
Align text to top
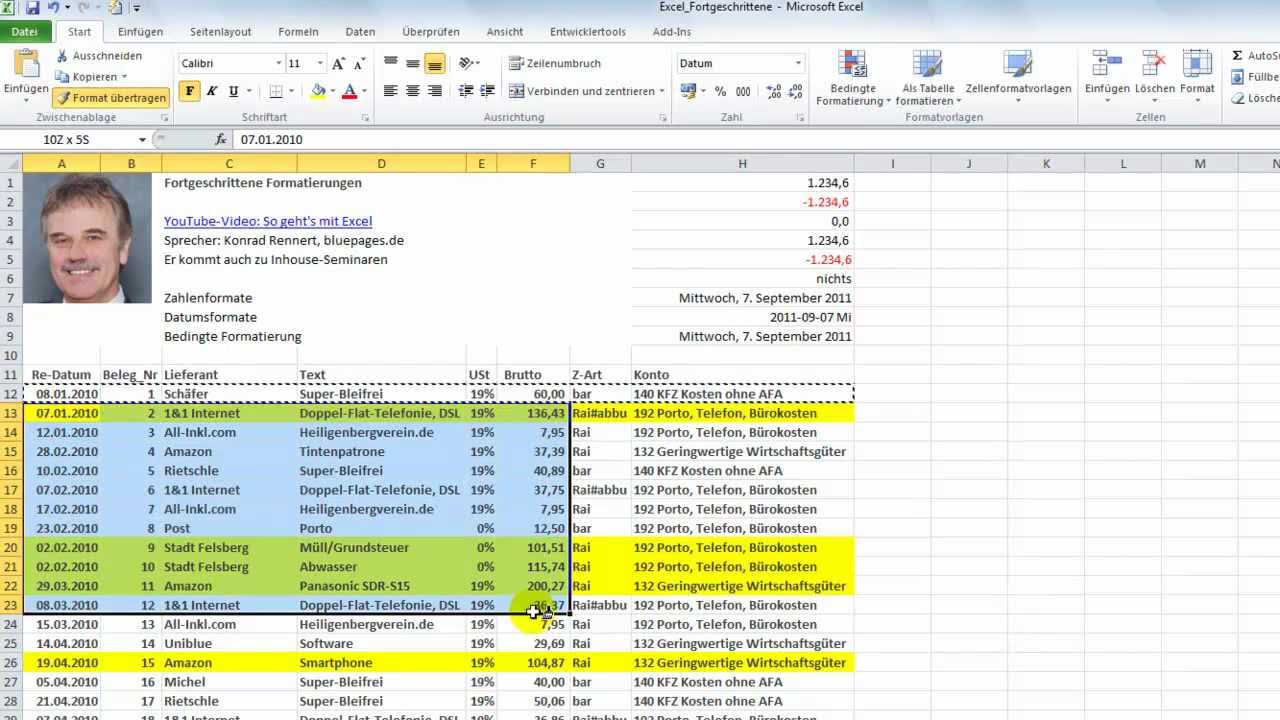(390, 63)
